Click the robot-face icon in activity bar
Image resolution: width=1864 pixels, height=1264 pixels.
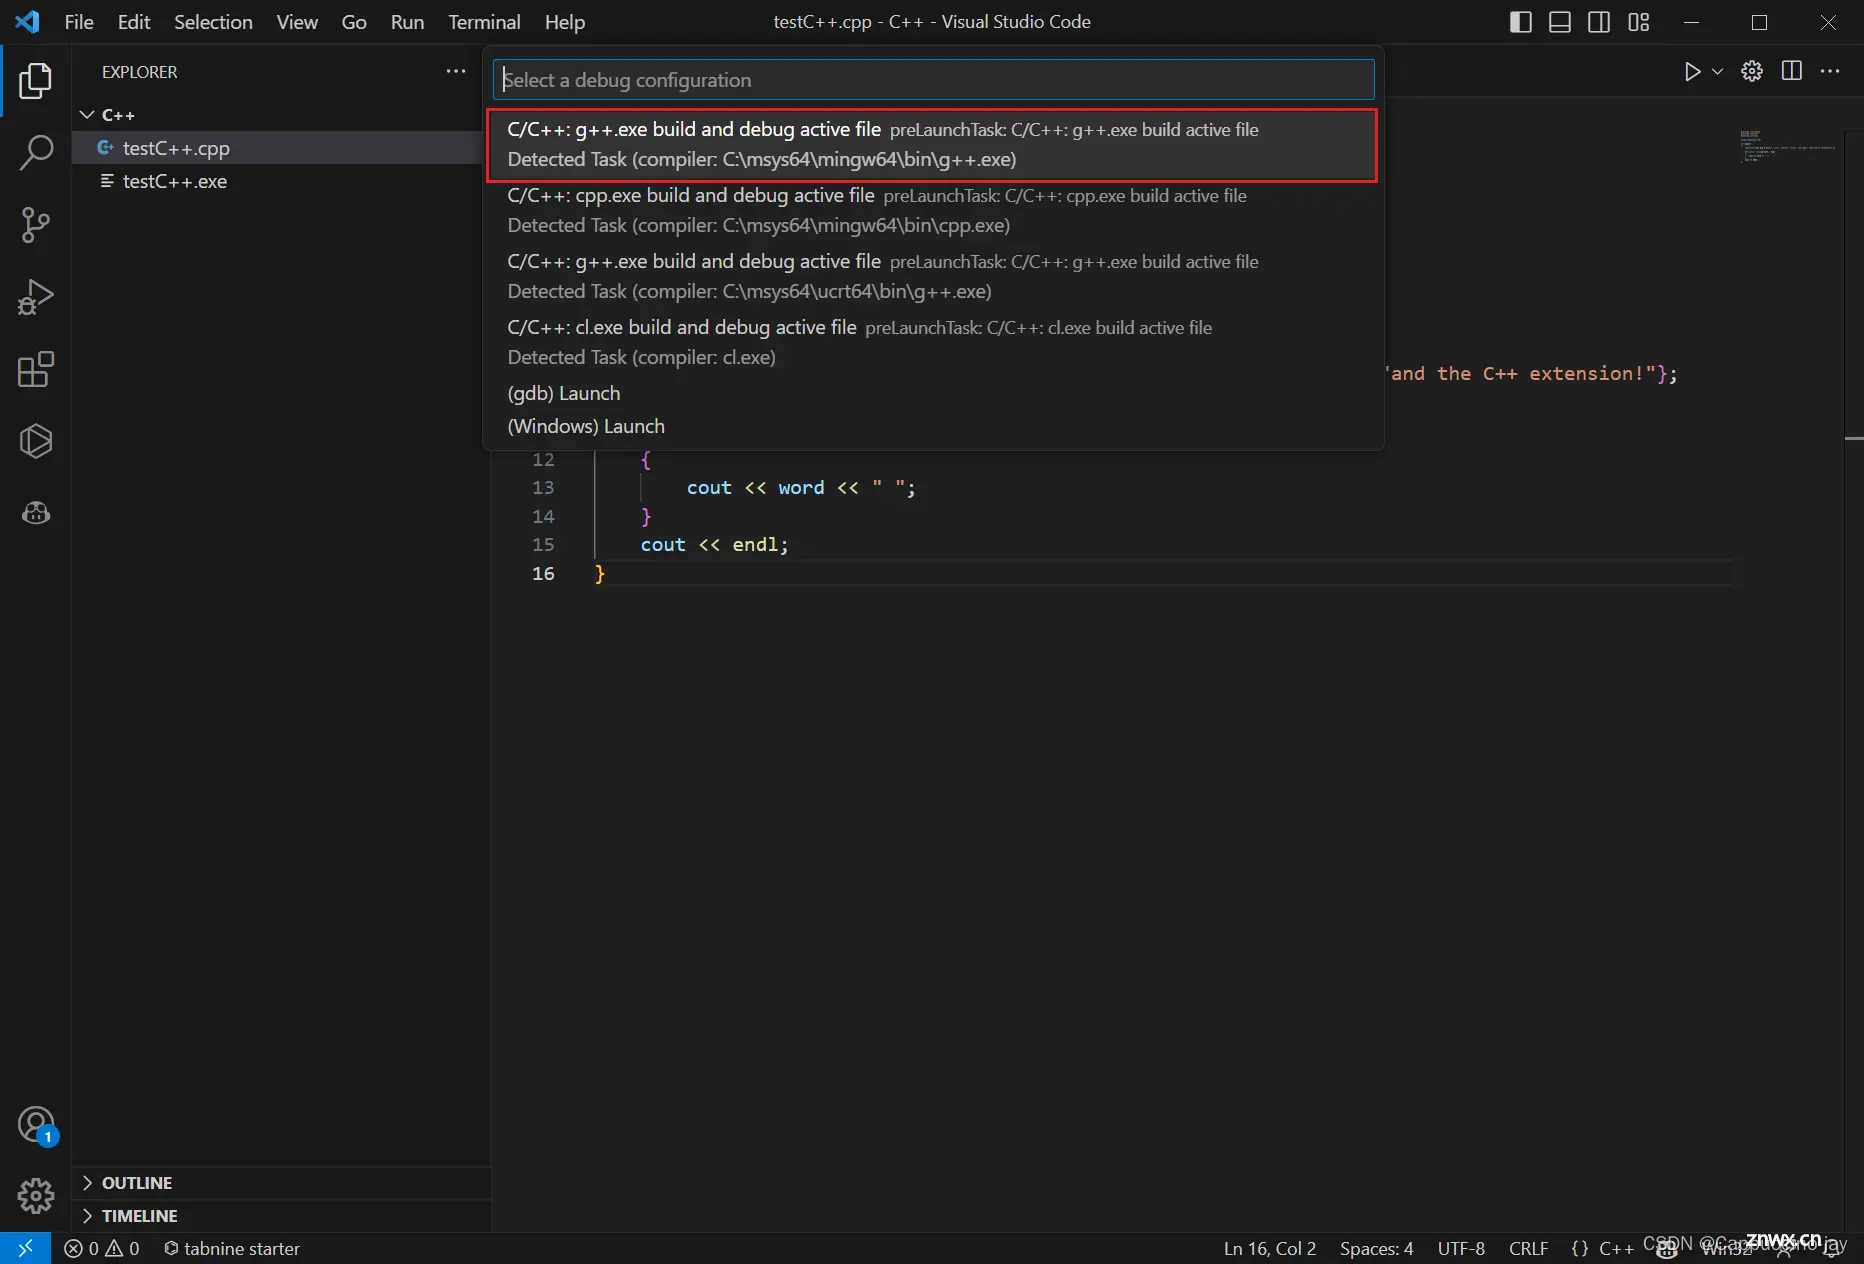[36, 513]
